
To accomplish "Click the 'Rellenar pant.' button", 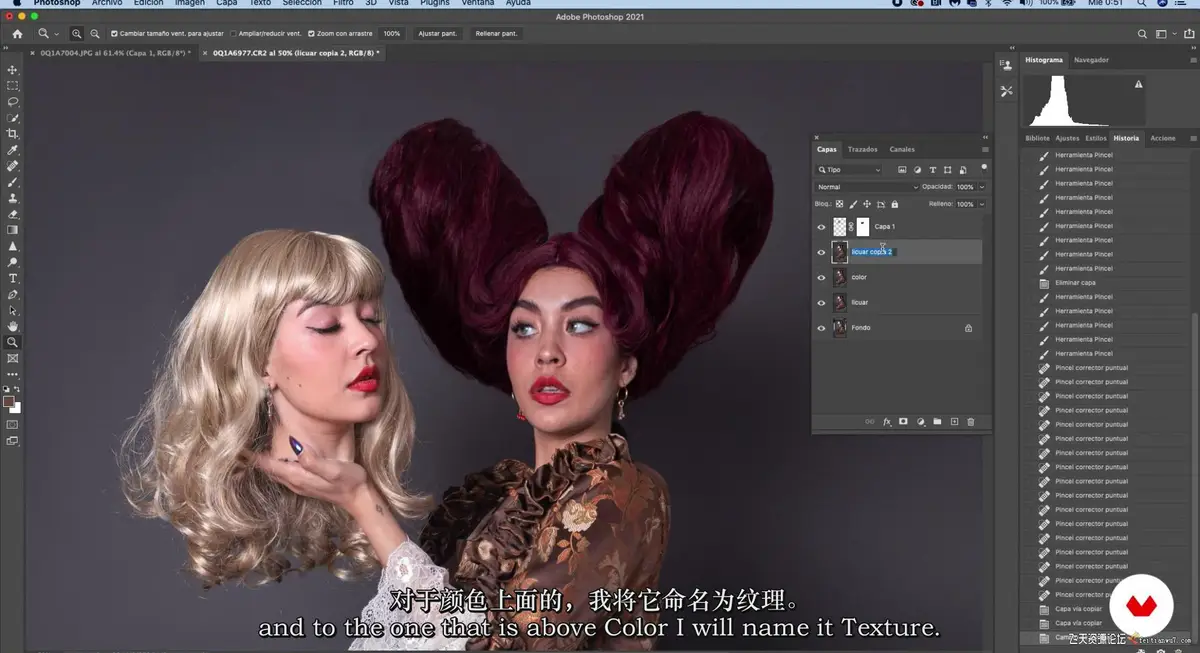I will (496, 33).
